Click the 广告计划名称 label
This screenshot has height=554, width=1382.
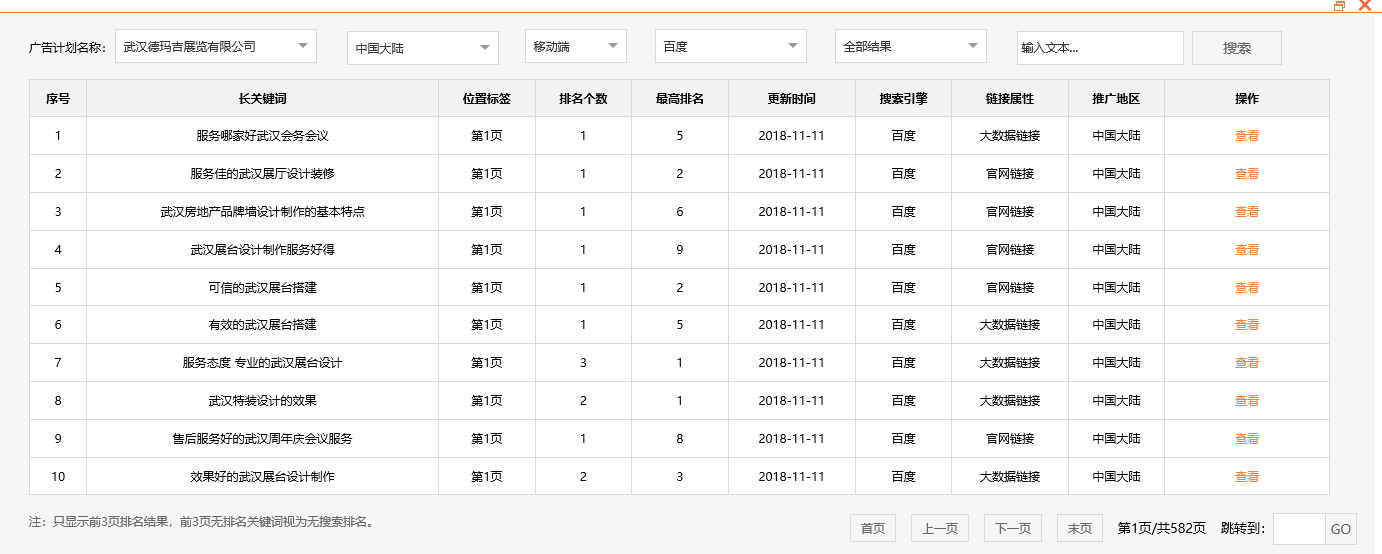coord(68,47)
